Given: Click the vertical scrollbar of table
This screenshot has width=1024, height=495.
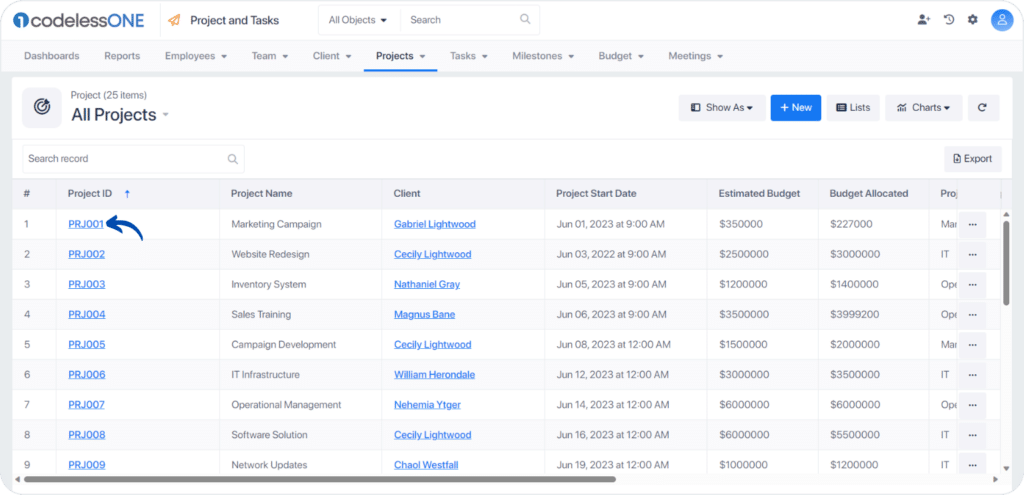Looking at the screenshot, I should 1006,263.
